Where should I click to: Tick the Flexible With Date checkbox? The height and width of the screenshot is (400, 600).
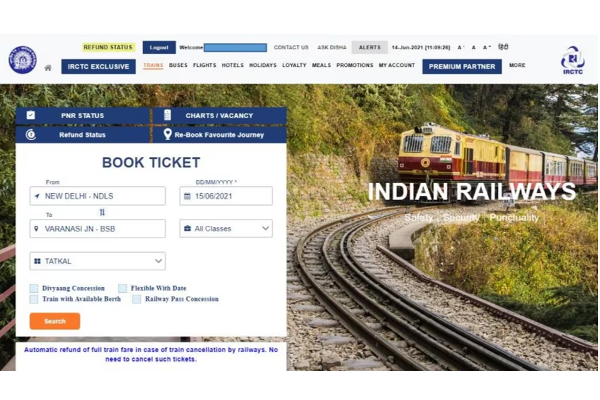coord(122,288)
